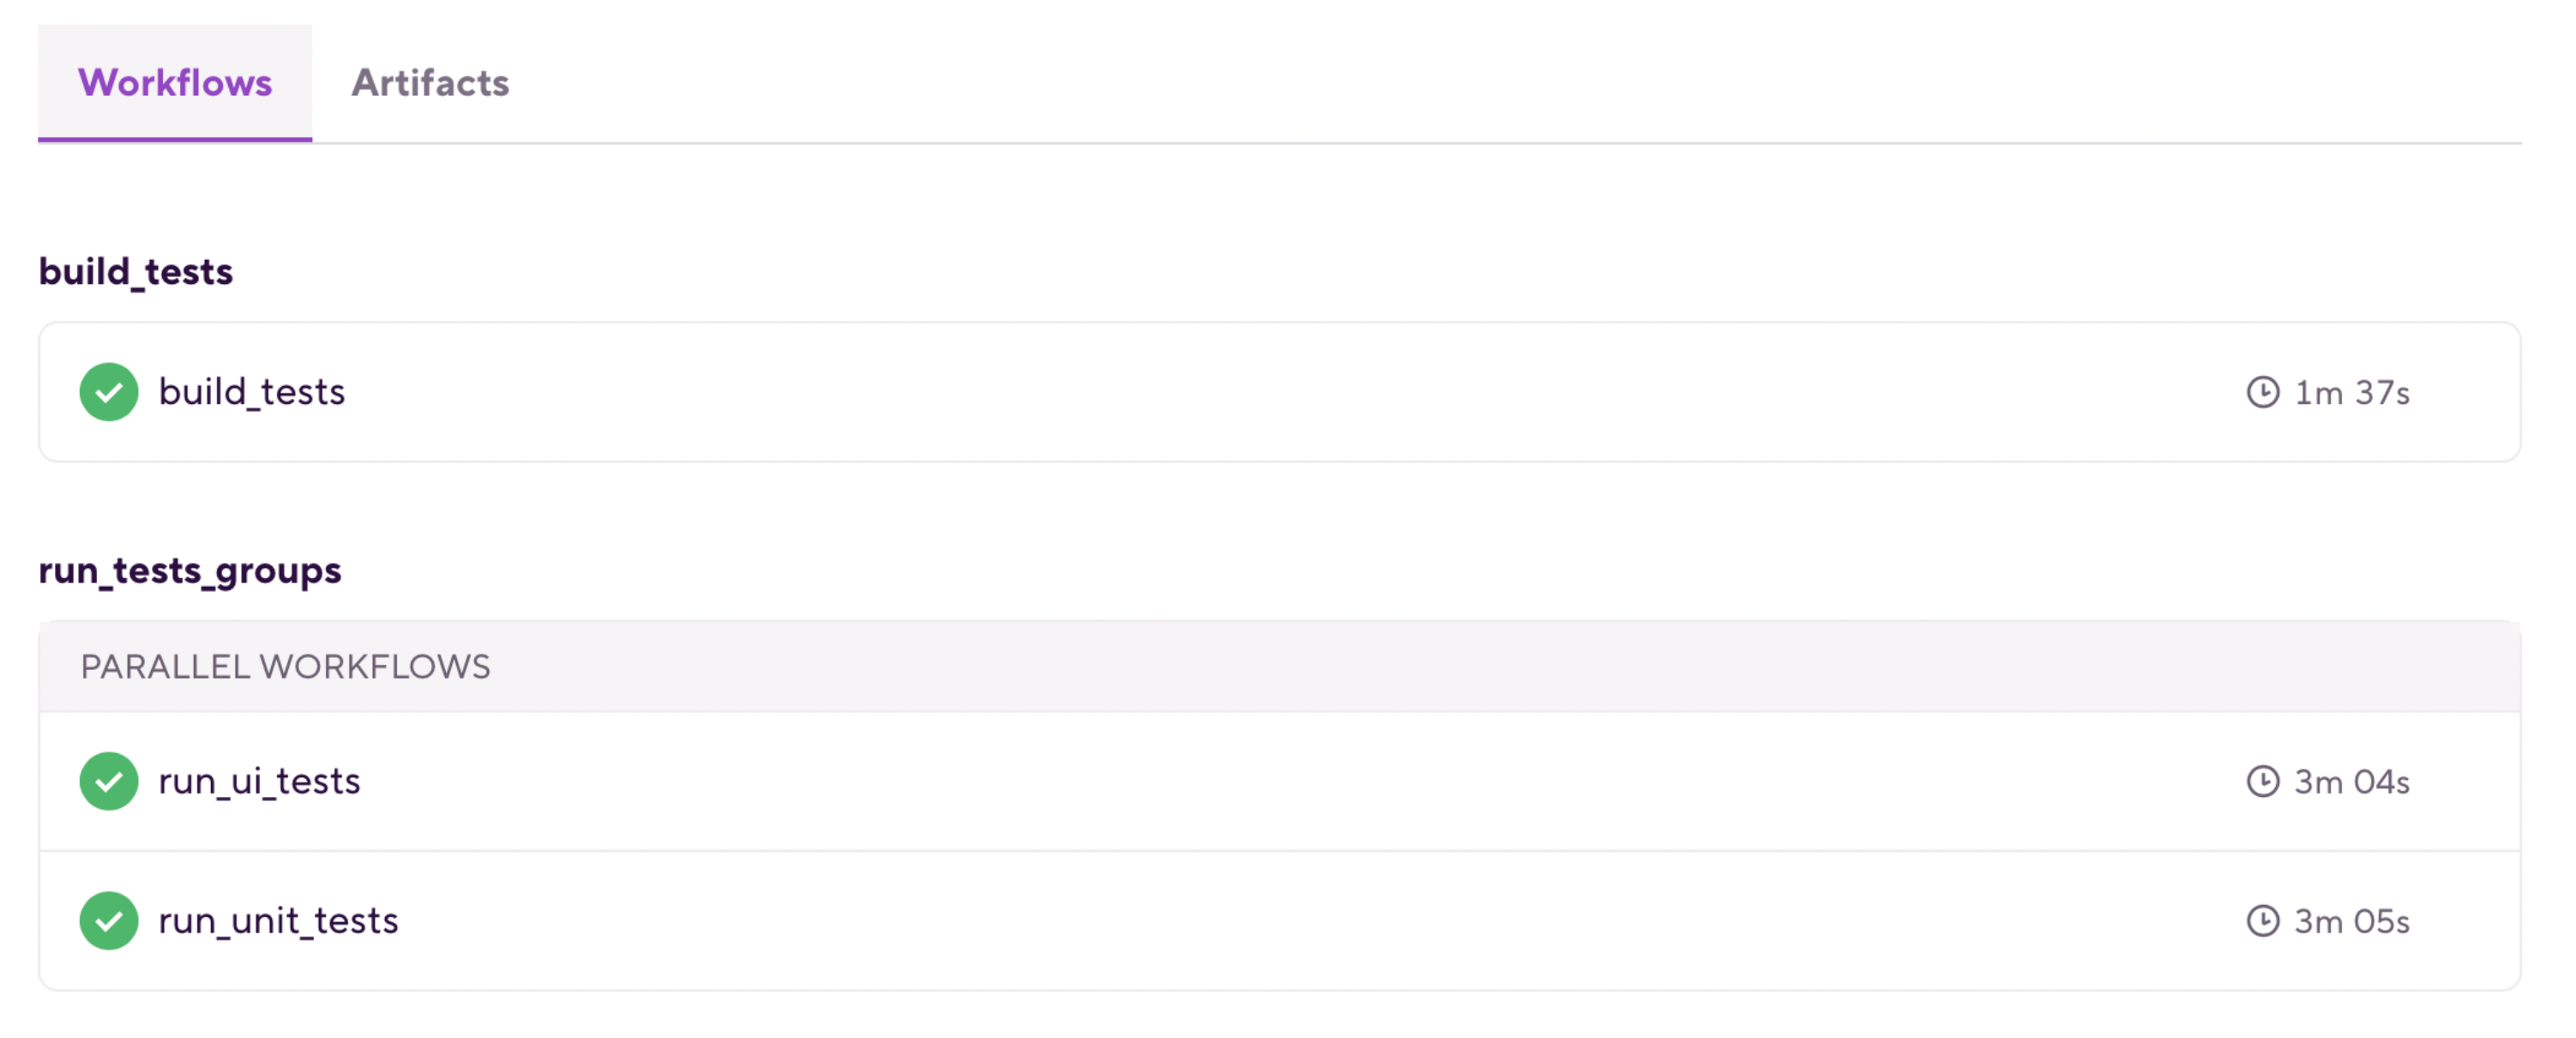
Task: Select the Workflows tab
Action: point(175,84)
